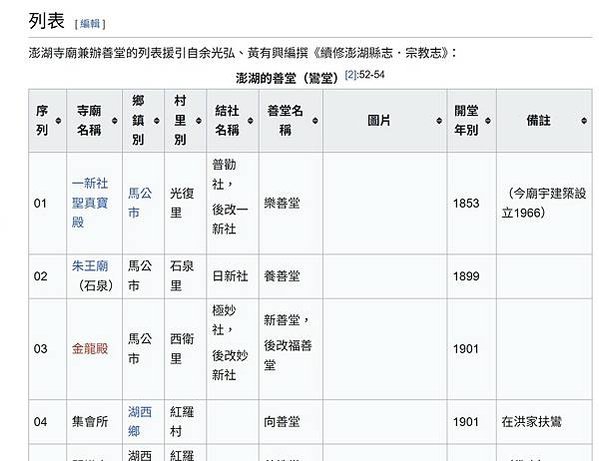Open footnote reference [2] in caption
599x461 pixels.
(x=350, y=74)
